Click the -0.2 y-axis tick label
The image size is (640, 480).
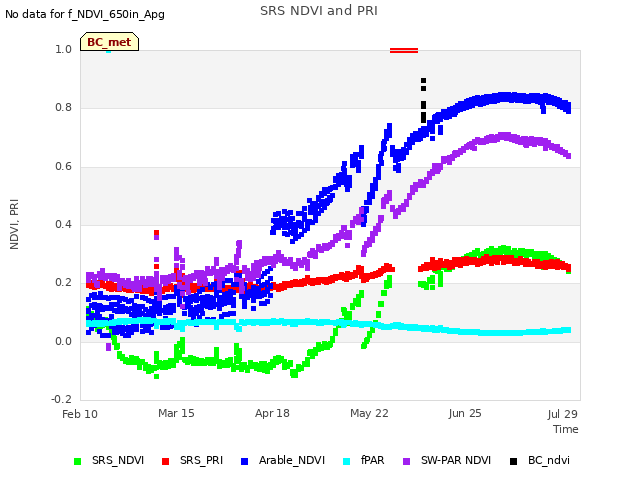[62, 399]
